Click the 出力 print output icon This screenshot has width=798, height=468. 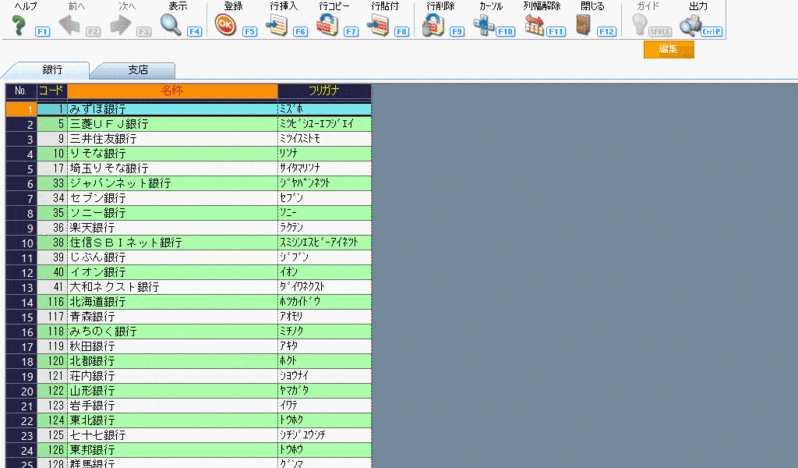click(x=690, y=25)
